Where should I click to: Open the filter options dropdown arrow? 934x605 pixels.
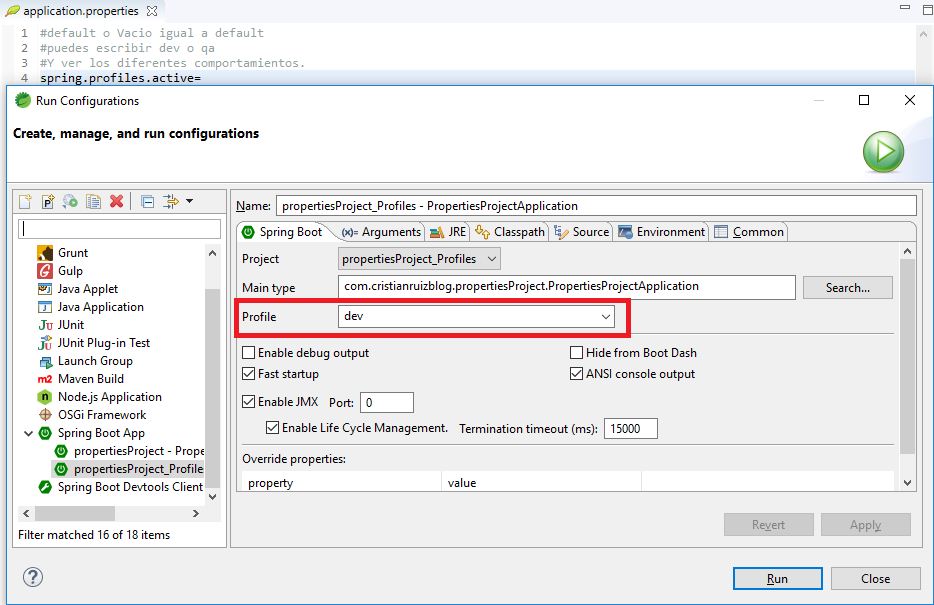tap(189, 201)
